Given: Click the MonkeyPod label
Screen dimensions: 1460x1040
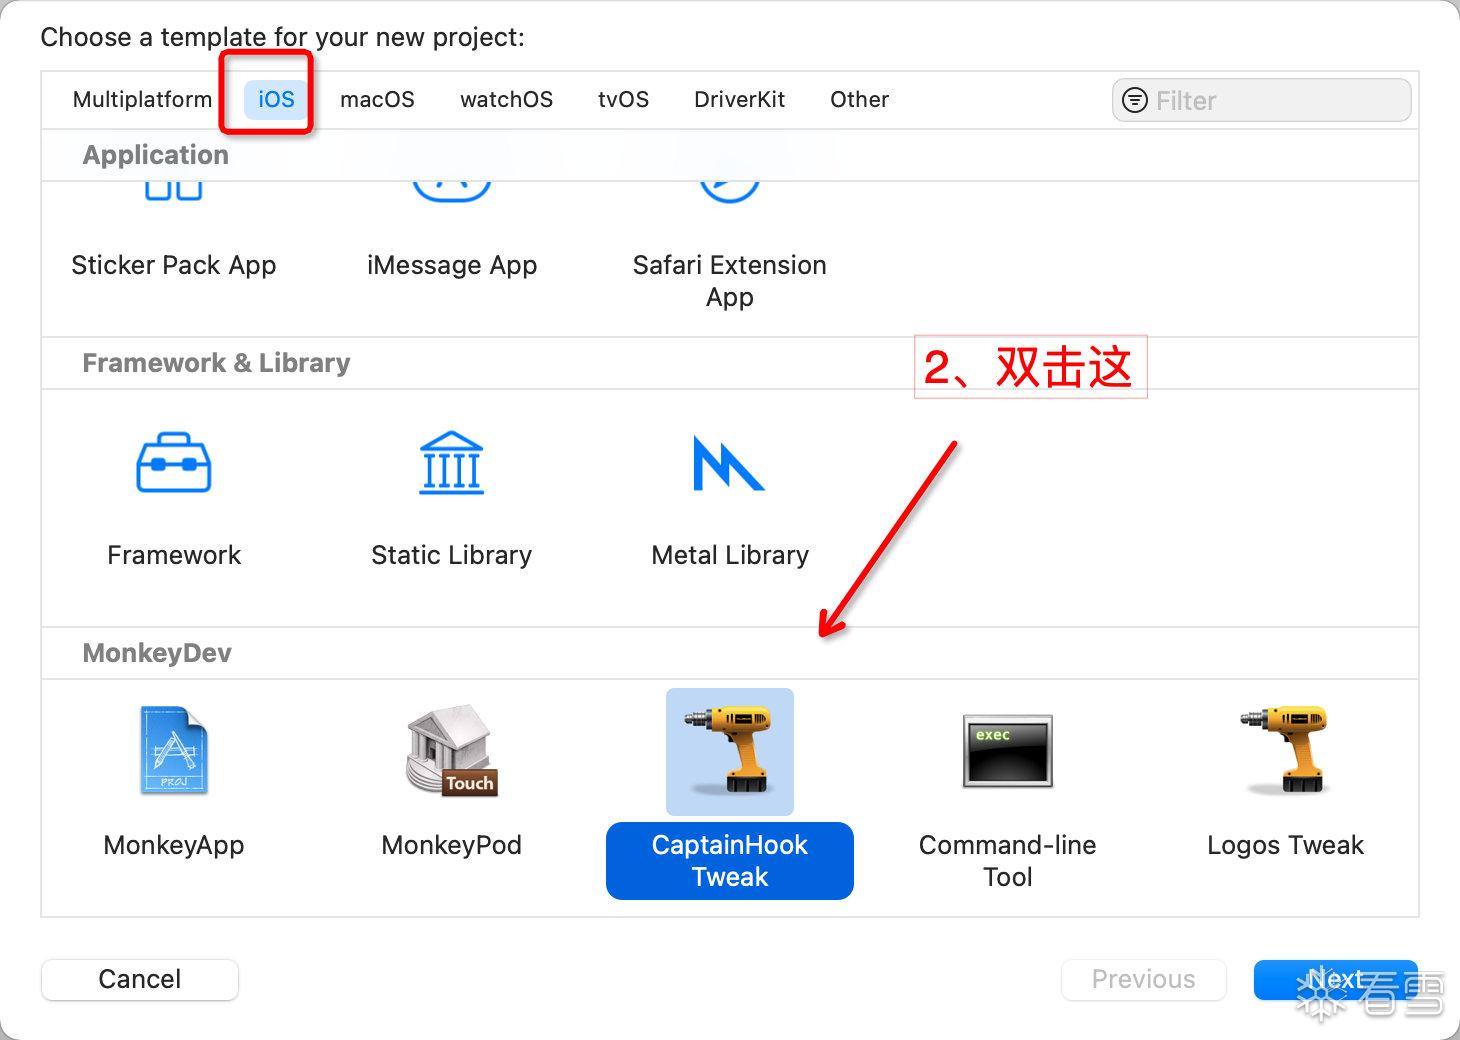Looking at the screenshot, I should click(452, 845).
